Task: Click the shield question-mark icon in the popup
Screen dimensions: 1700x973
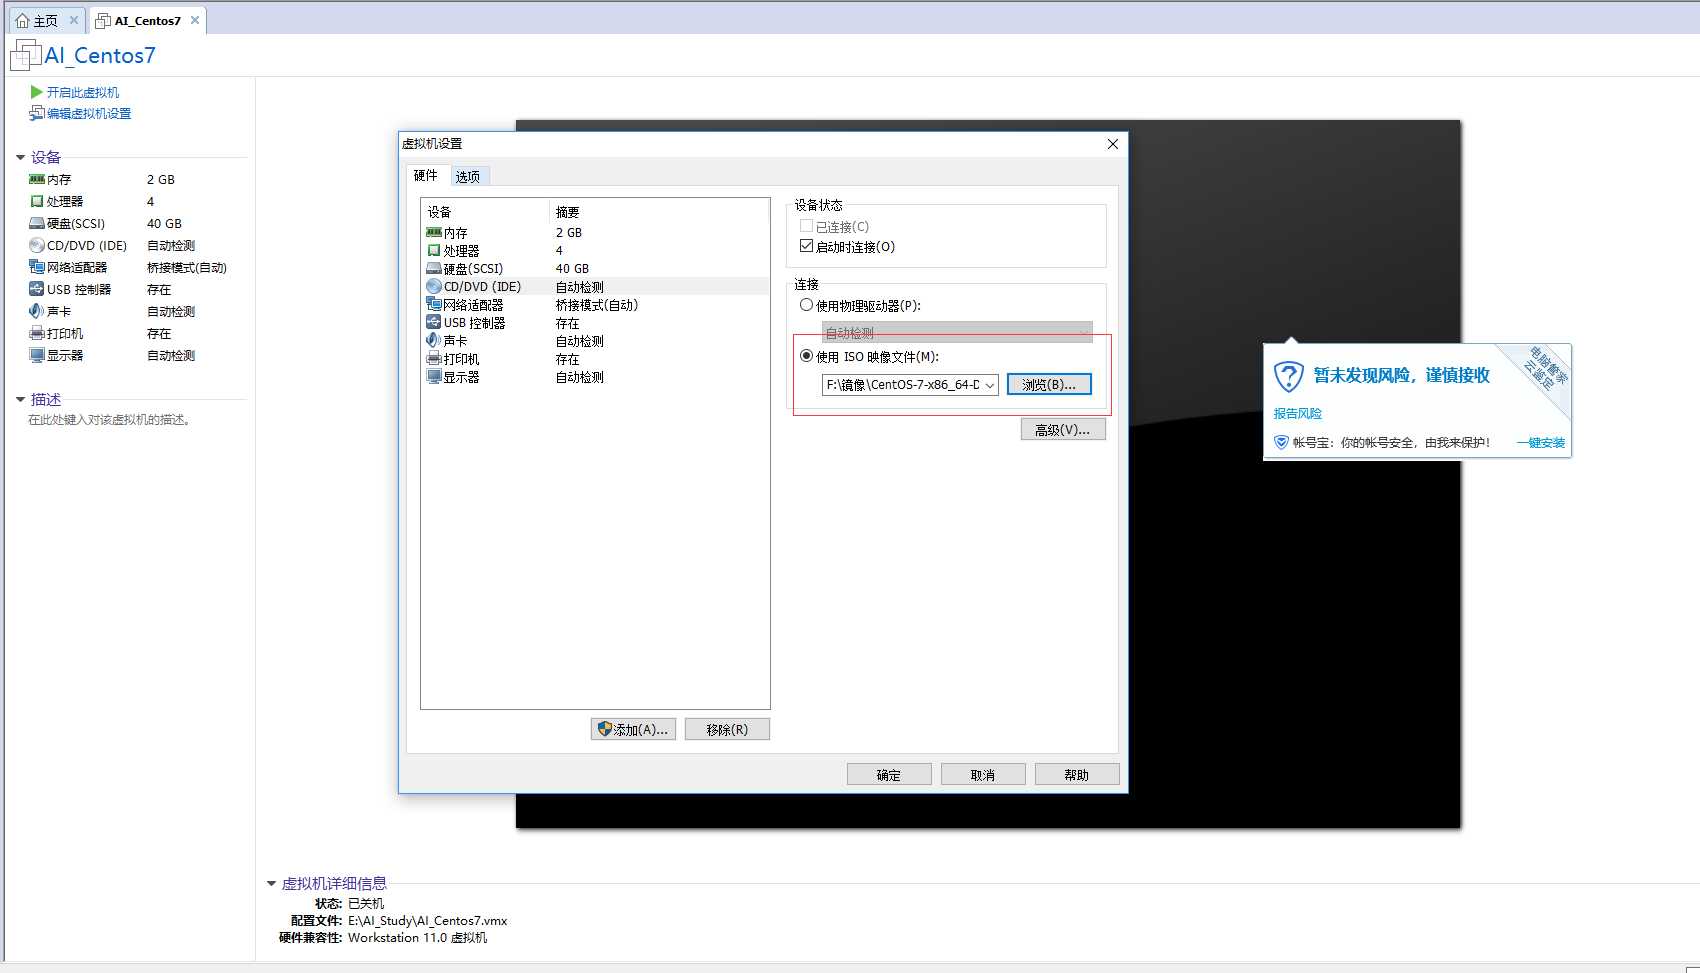Action: coord(1289,376)
